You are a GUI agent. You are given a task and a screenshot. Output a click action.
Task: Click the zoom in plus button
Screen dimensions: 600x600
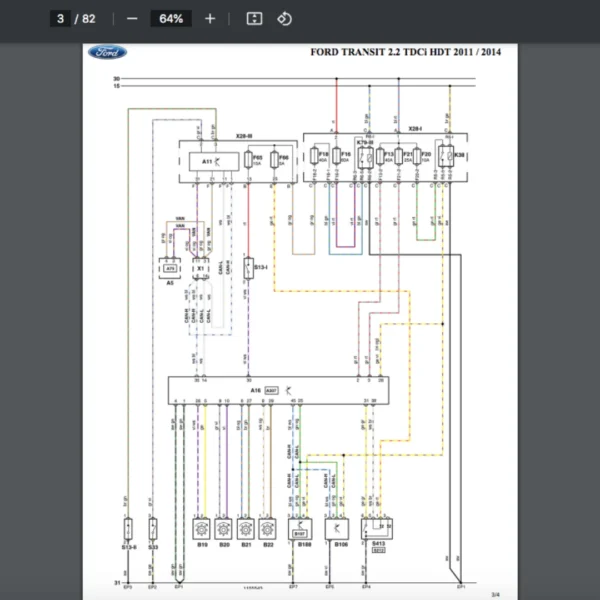click(x=209, y=18)
